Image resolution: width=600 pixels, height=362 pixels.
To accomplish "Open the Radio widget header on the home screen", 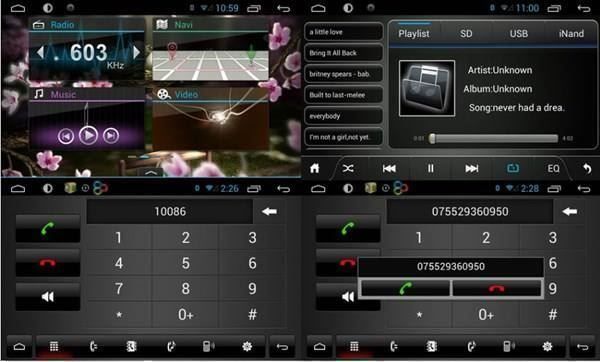I will pos(86,25).
